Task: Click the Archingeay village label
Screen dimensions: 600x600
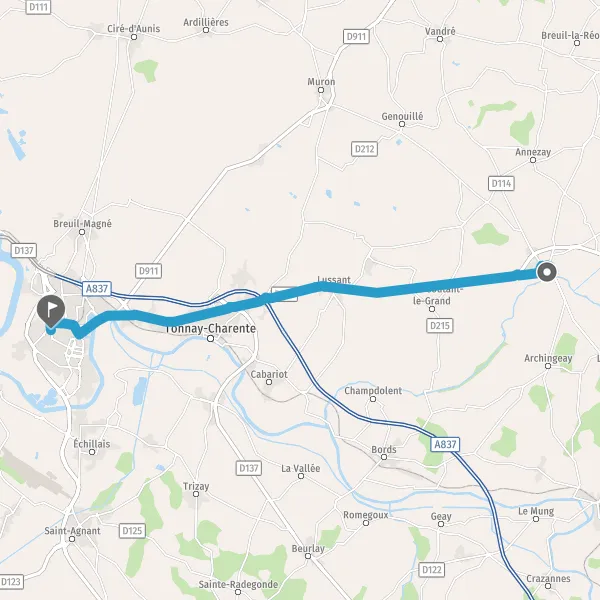Action: point(548,358)
